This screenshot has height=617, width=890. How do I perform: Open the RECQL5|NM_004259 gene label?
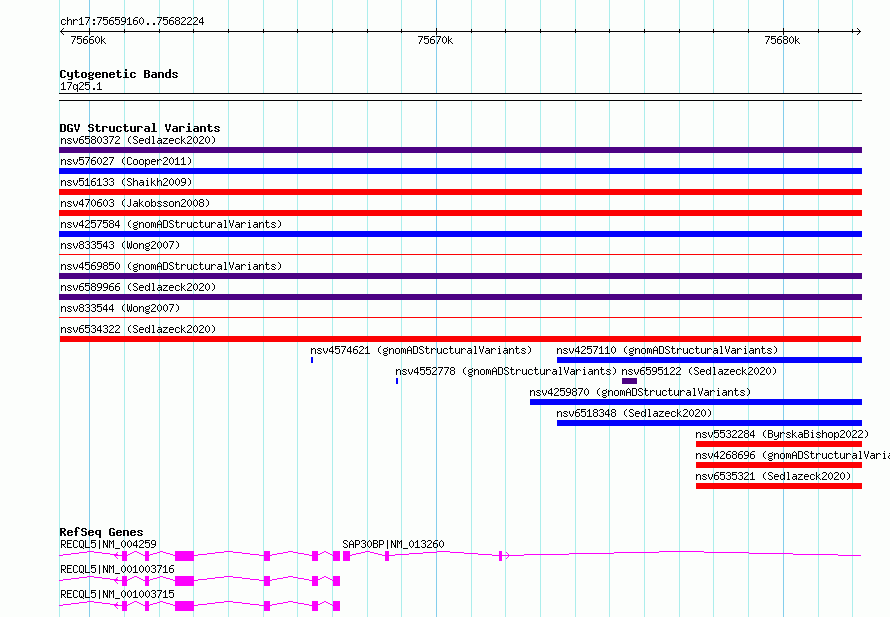click(x=108, y=544)
